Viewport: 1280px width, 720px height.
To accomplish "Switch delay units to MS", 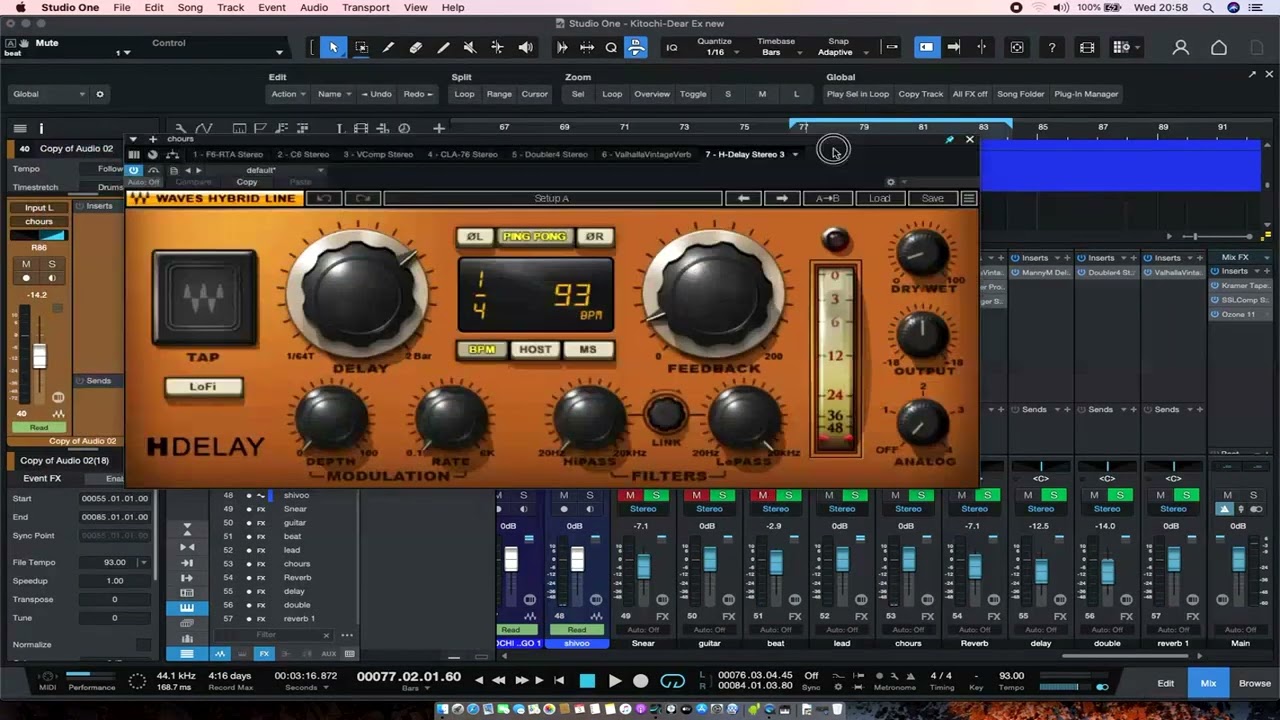I will pos(587,350).
